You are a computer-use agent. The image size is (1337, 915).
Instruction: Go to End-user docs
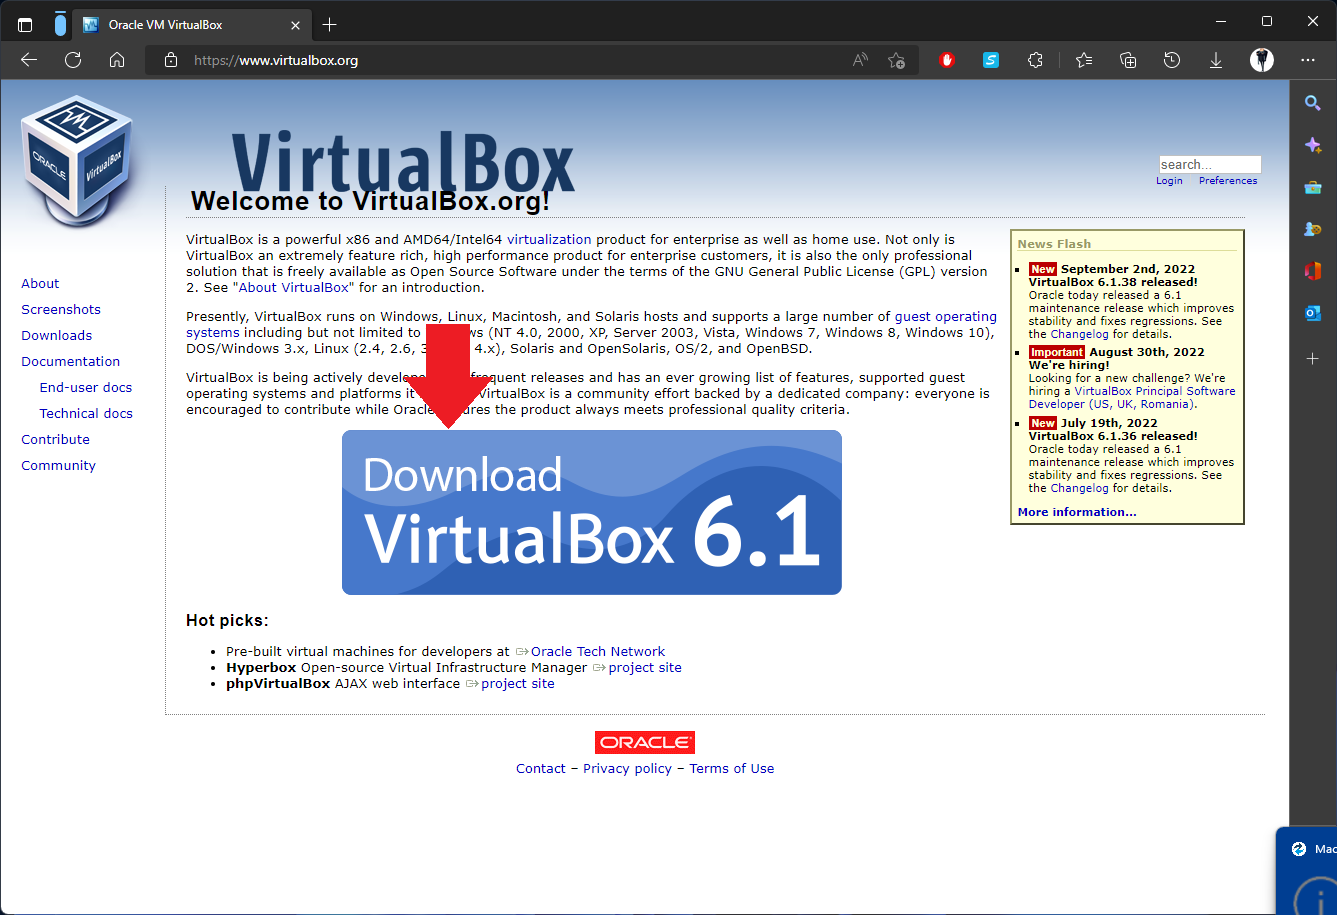85,387
